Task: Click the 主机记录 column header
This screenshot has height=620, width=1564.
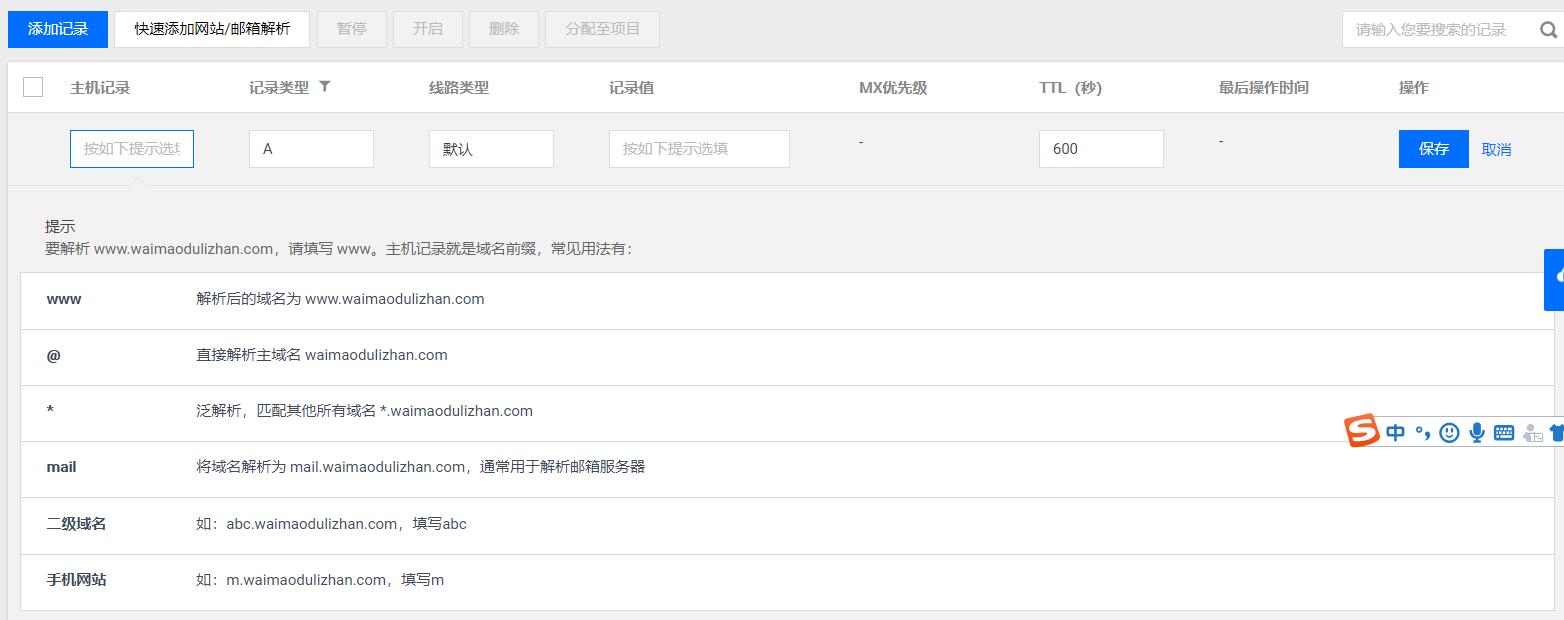Action: (x=100, y=88)
